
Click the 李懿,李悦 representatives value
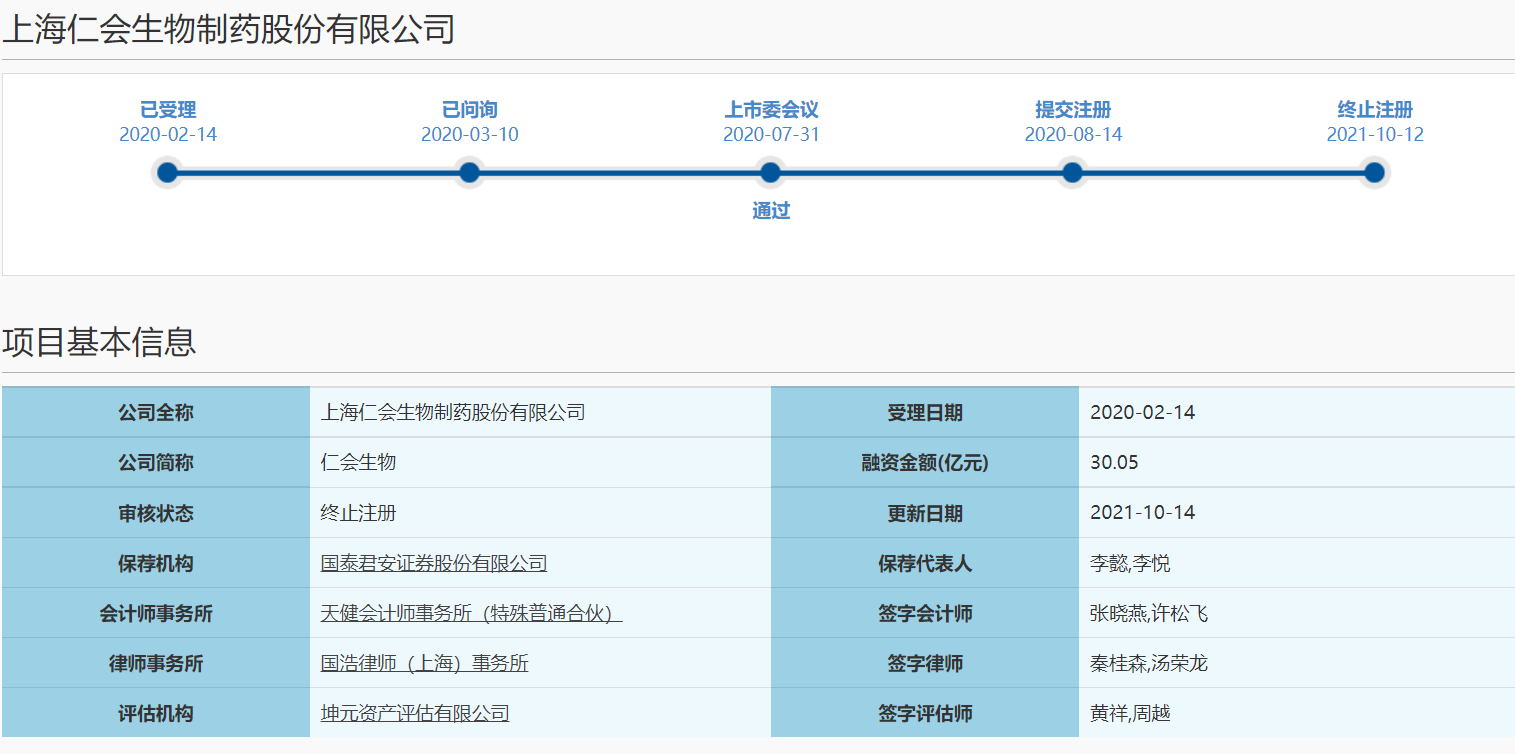[1130, 563]
